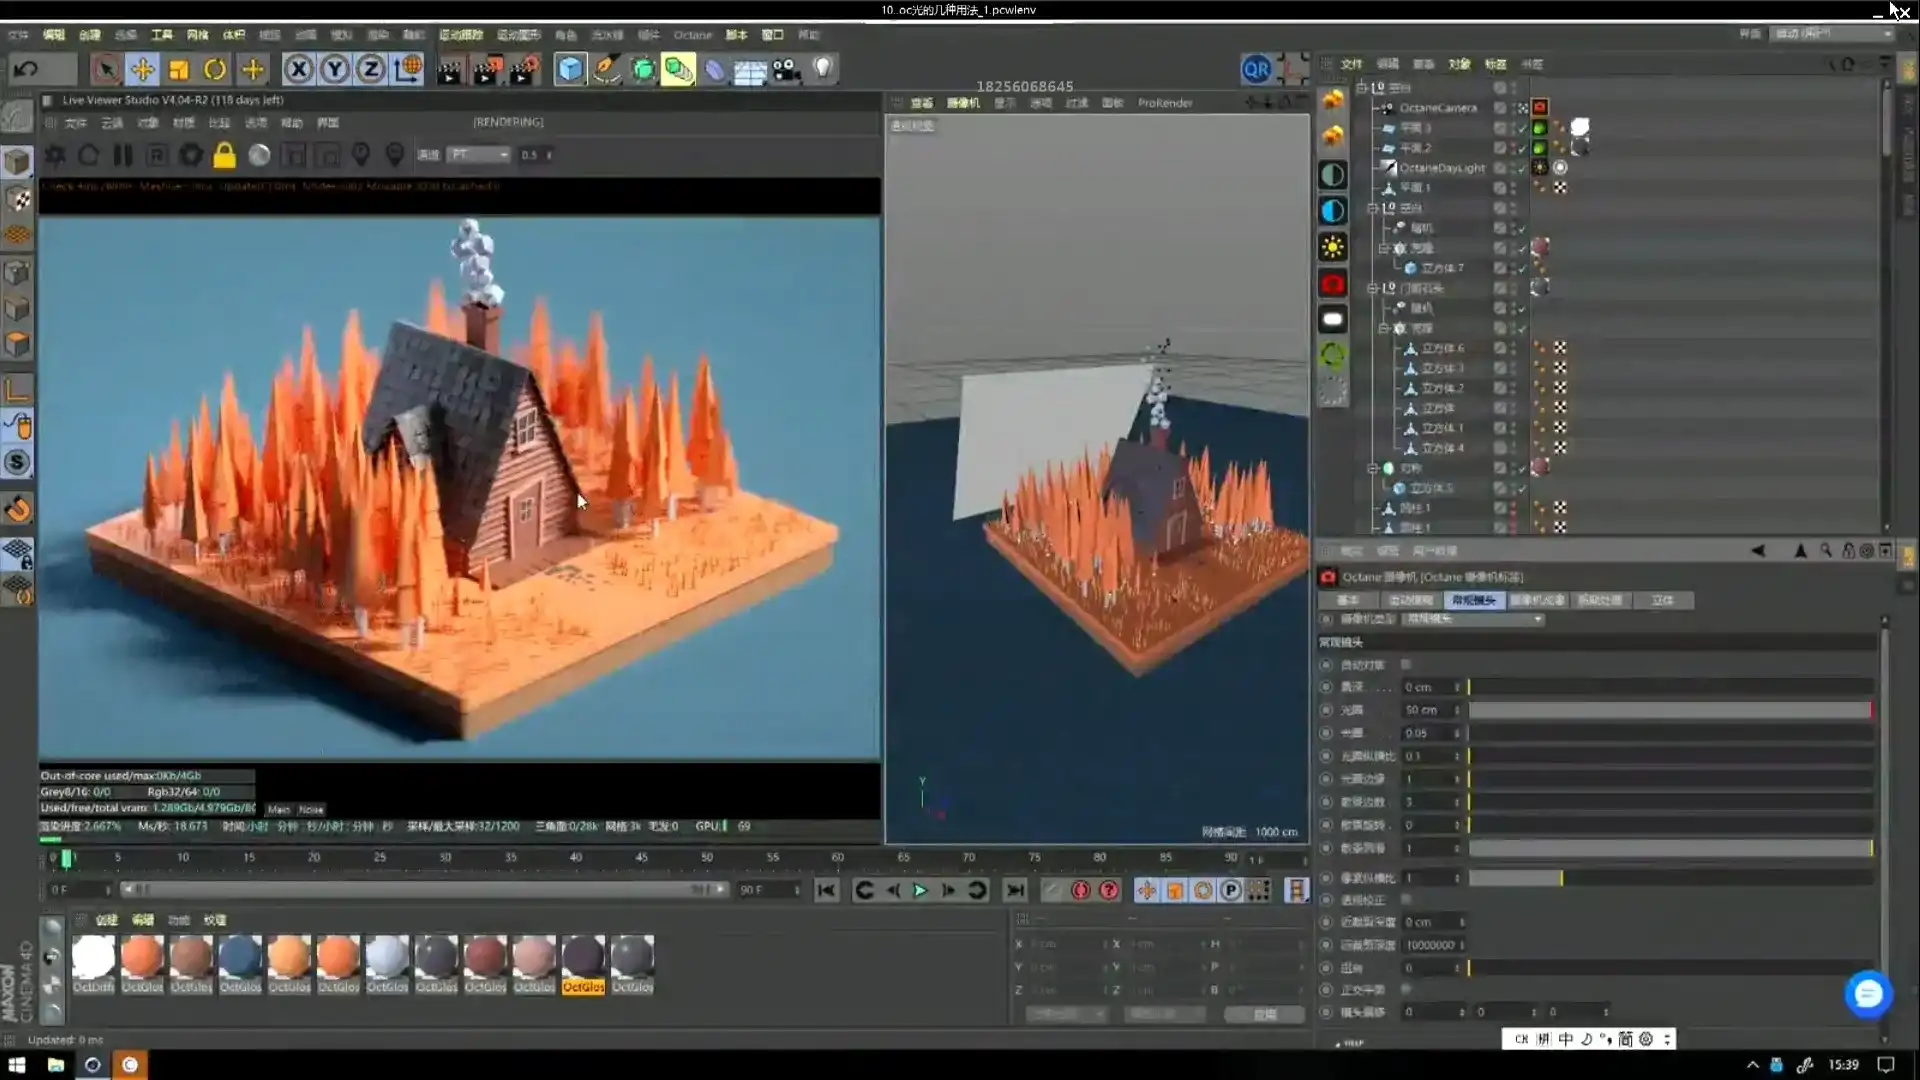The image size is (1920, 1080).
Task: Open the PT kernel dropdown in Live Viewer
Action: (480, 155)
